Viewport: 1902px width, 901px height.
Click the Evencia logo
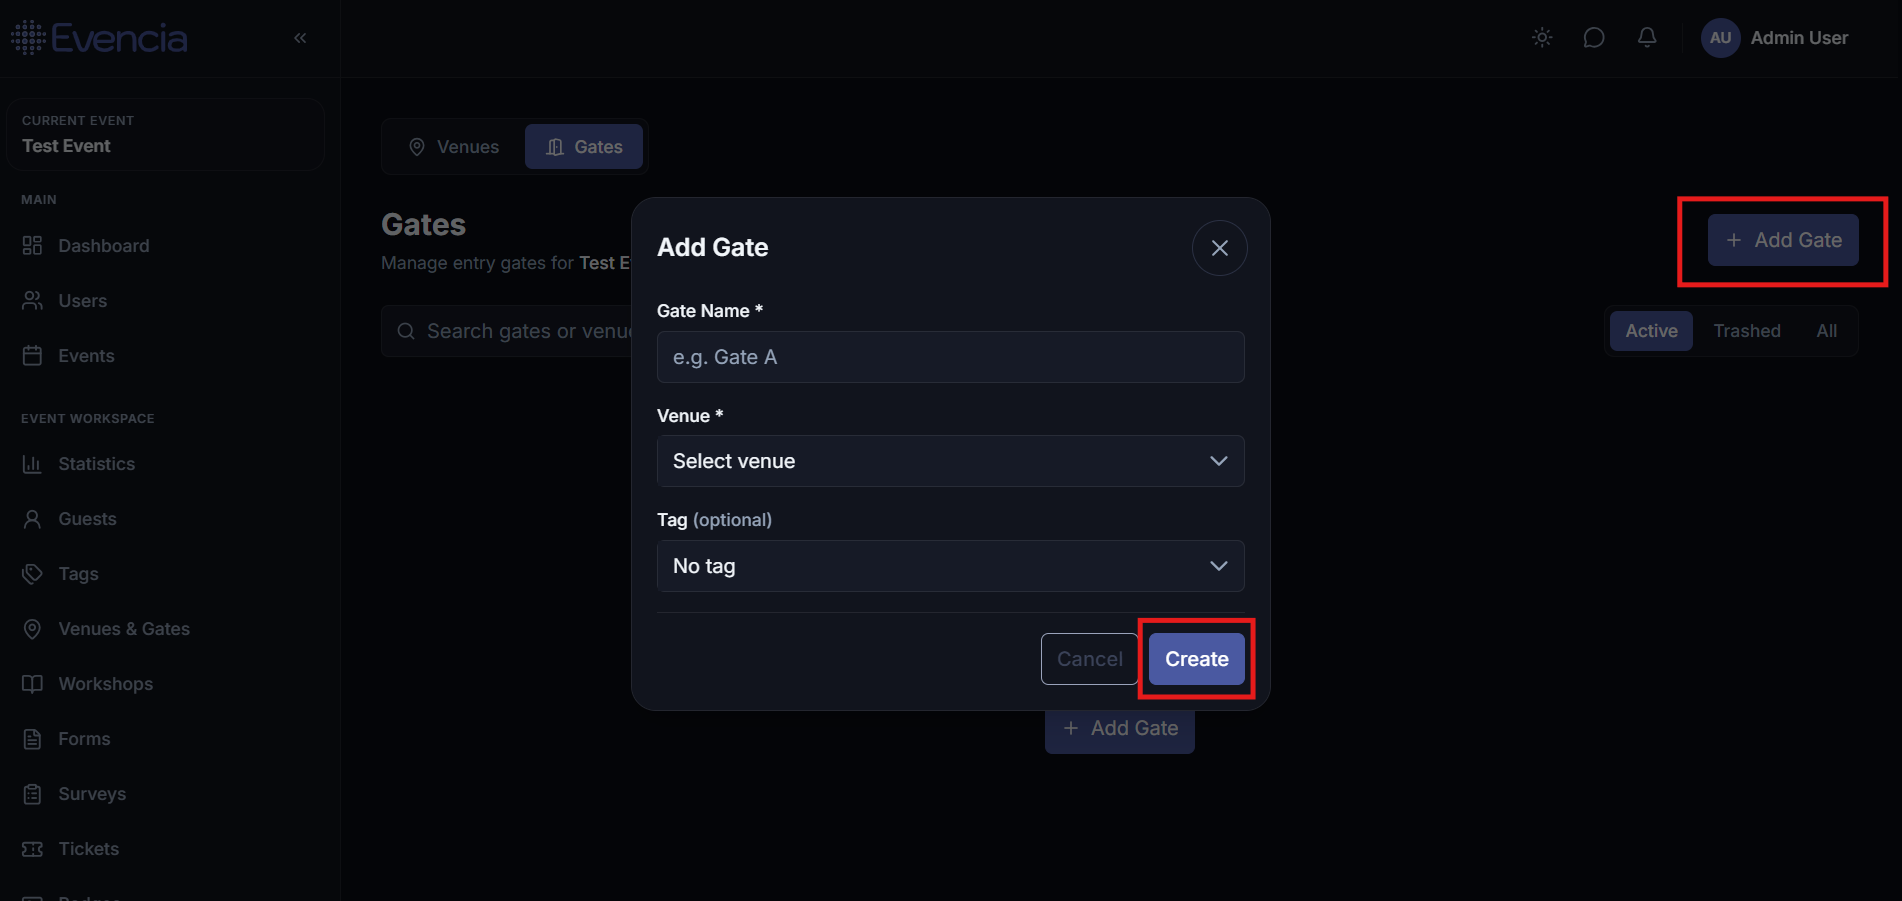(99, 38)
